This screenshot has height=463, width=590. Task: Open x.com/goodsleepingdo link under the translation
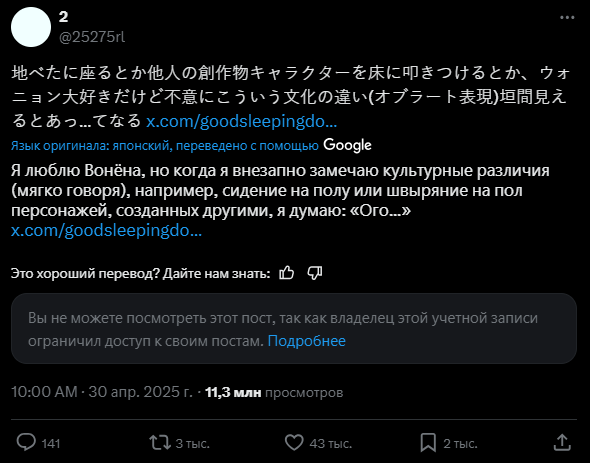click(x=106, y=230)
